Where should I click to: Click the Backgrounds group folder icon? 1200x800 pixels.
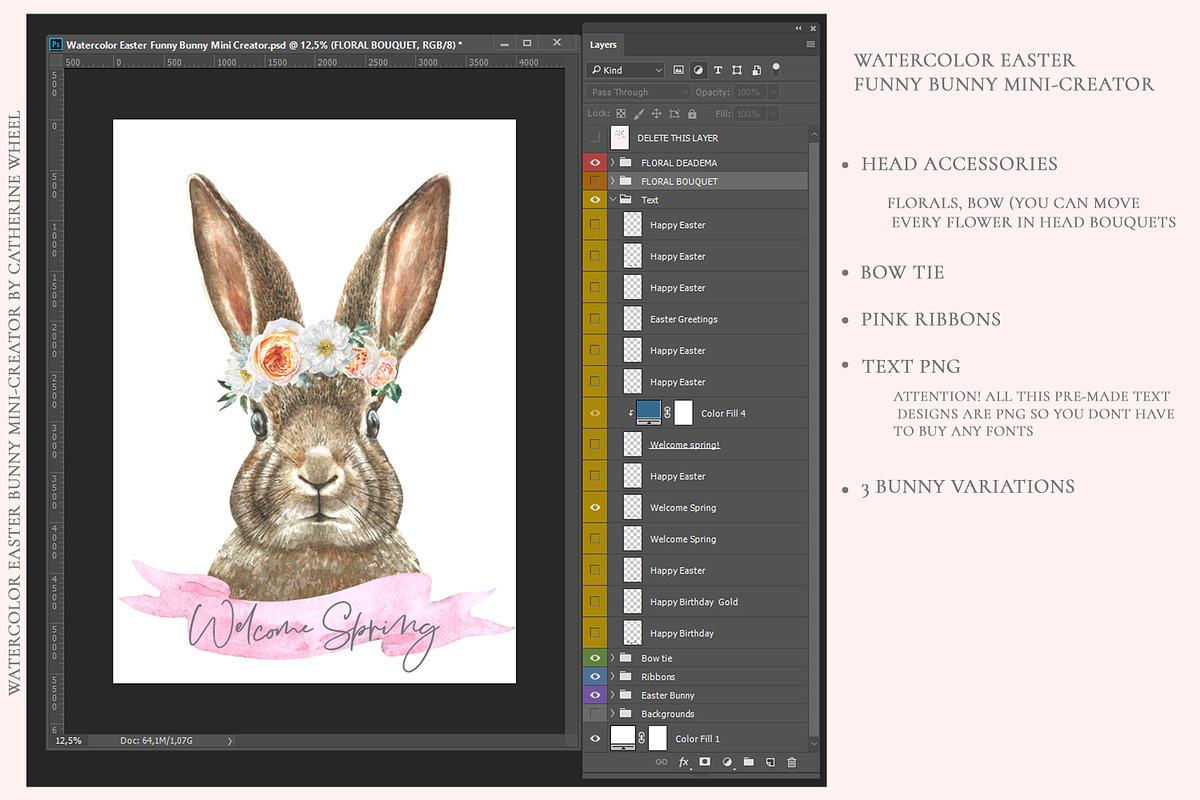tap(626, 713)
